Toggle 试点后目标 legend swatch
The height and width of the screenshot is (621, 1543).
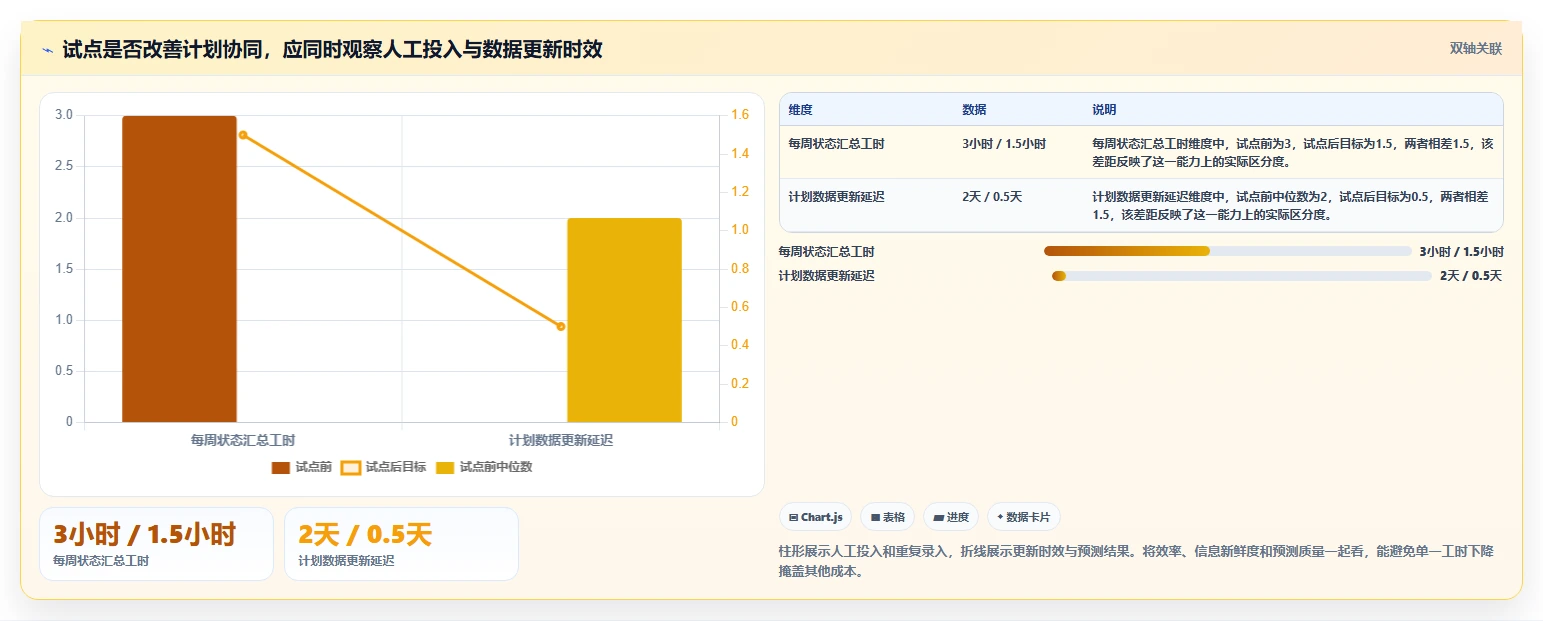[x=351, y=467]
